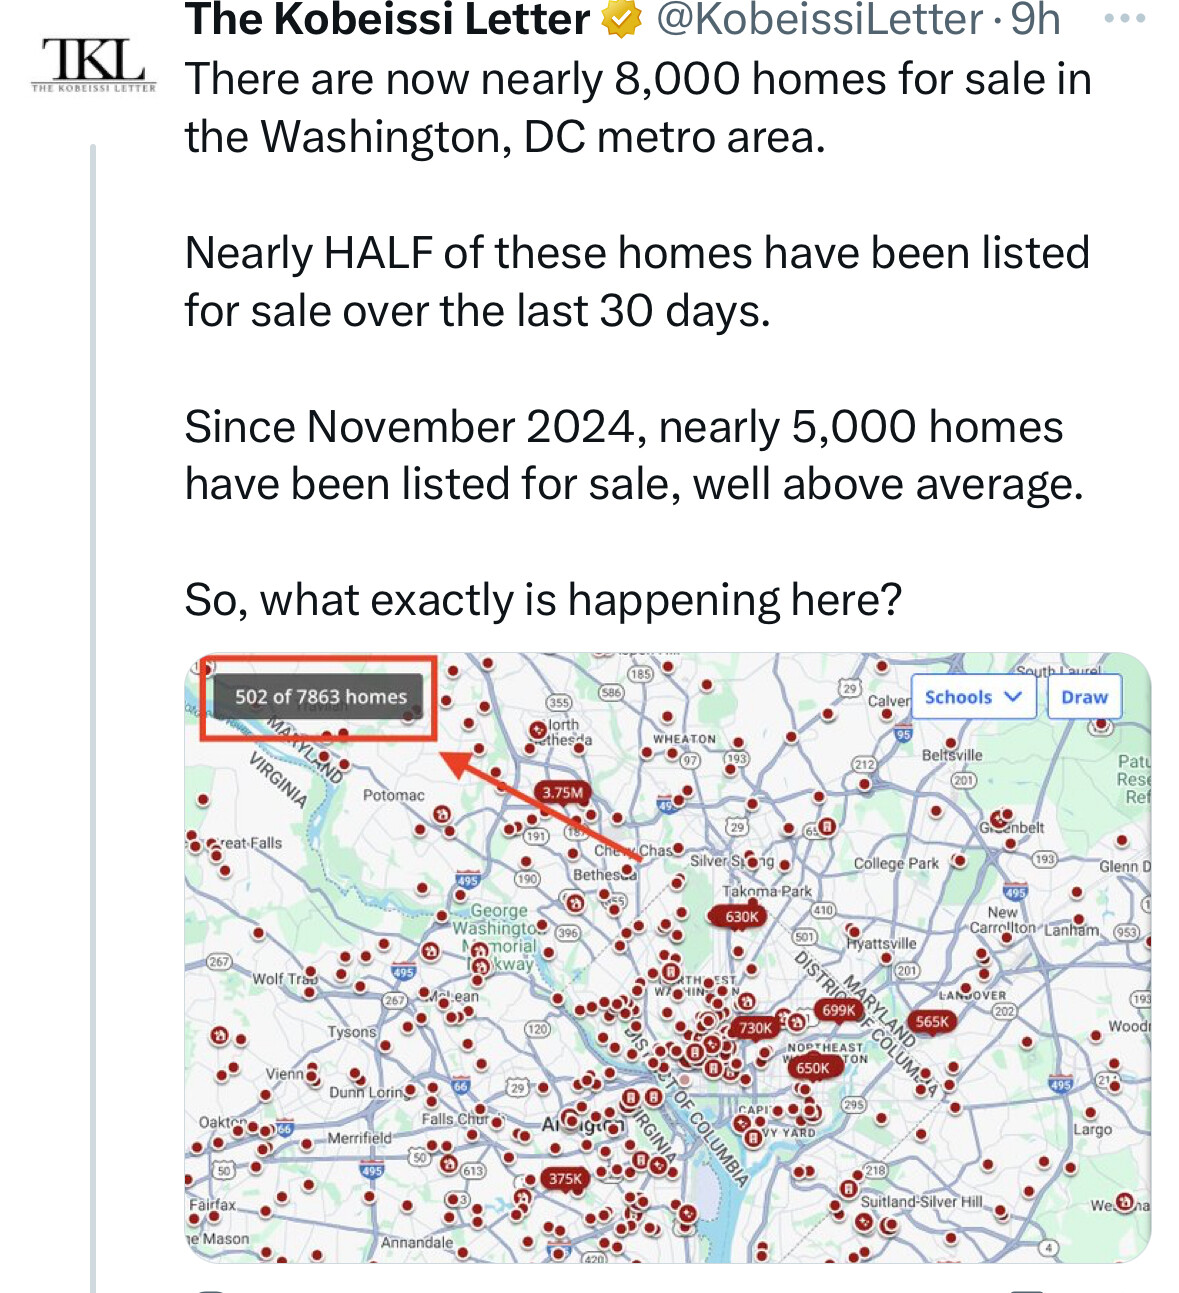Click the tweet text about Washington homes
The height and width of the screenshot is (1293, 1179).
pyautogui.click(x=638, y=340)
